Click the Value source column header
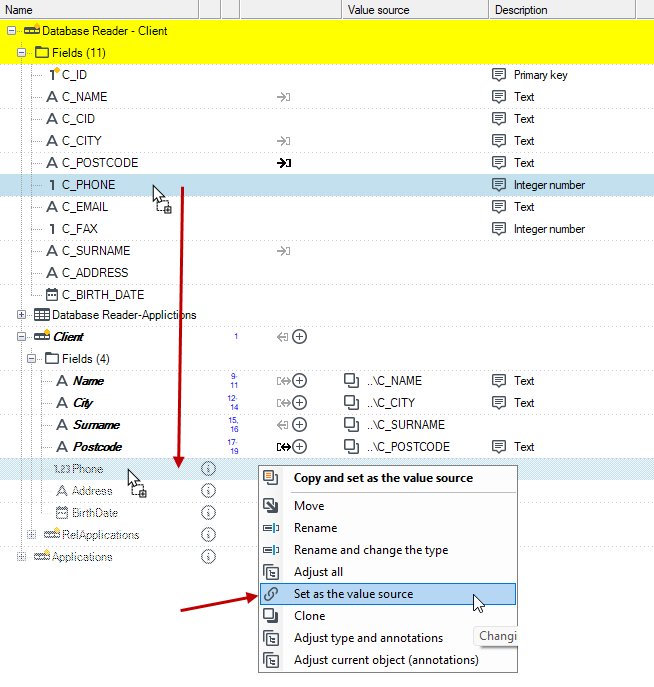 (415, 10)
